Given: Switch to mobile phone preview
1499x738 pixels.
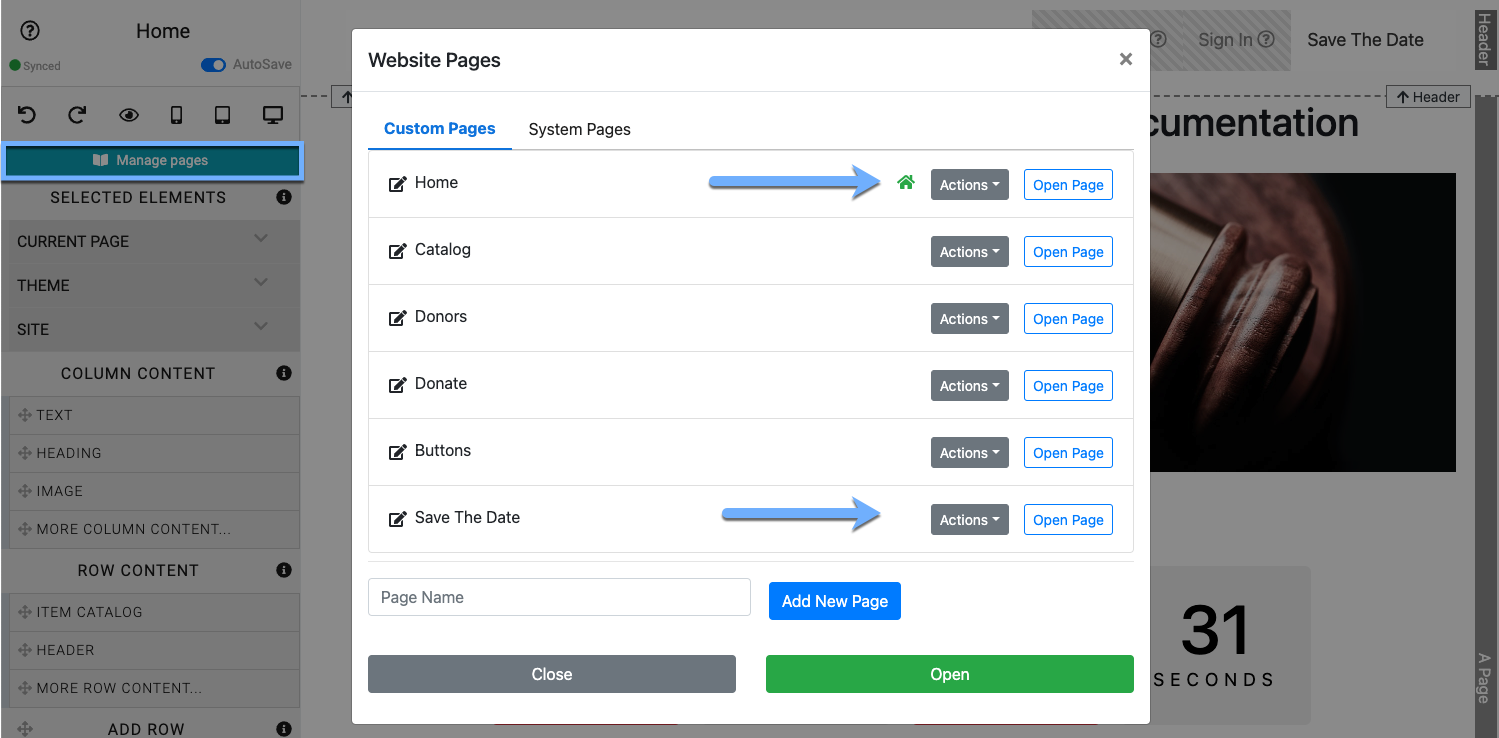Looking at the screenshot, I should click(x=176, y=115).
